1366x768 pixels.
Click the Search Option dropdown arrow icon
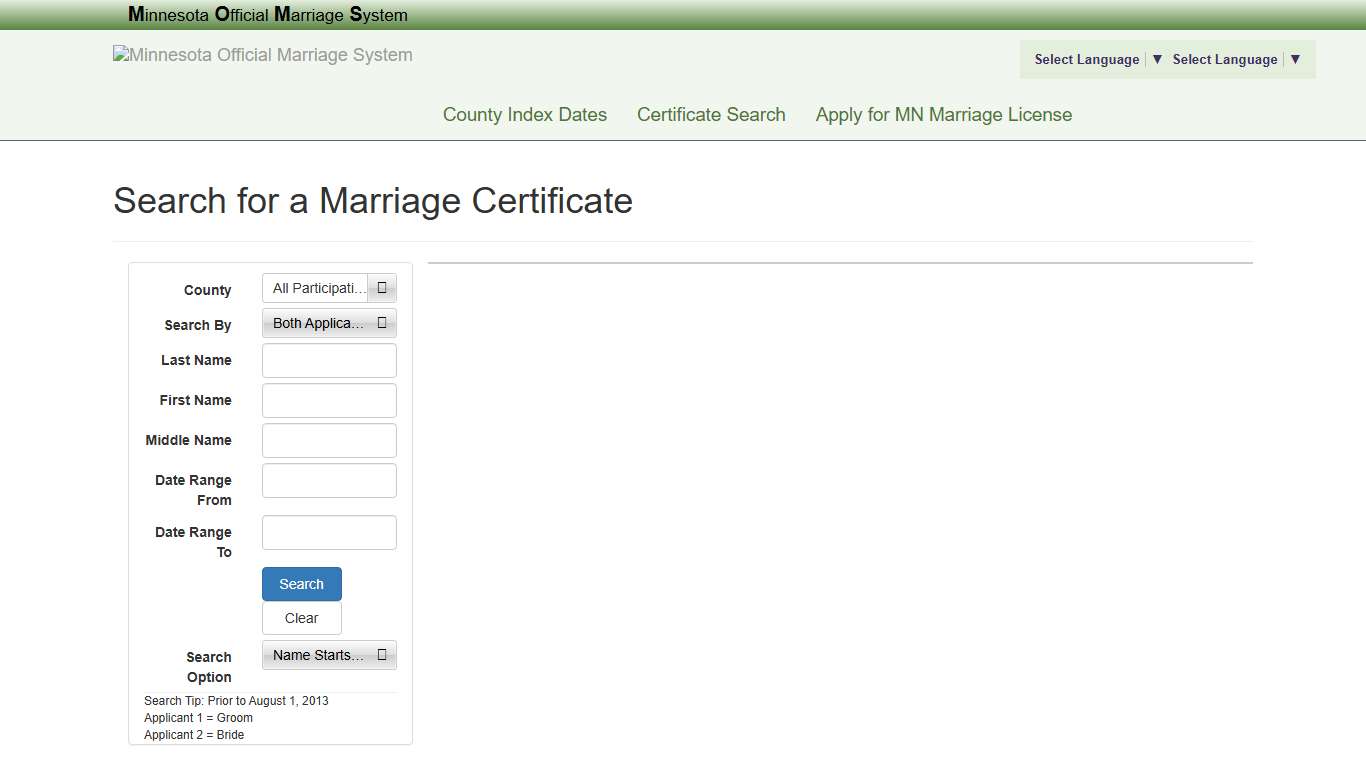point(381,655)
